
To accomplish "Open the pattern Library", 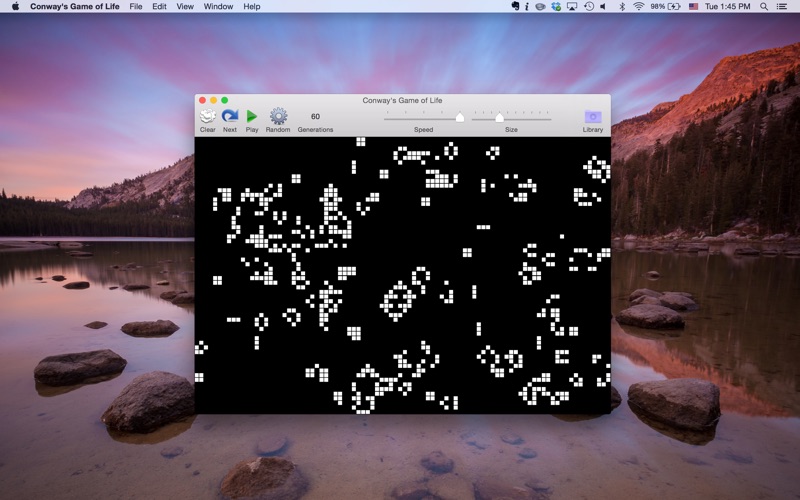I will pos(593,120).
